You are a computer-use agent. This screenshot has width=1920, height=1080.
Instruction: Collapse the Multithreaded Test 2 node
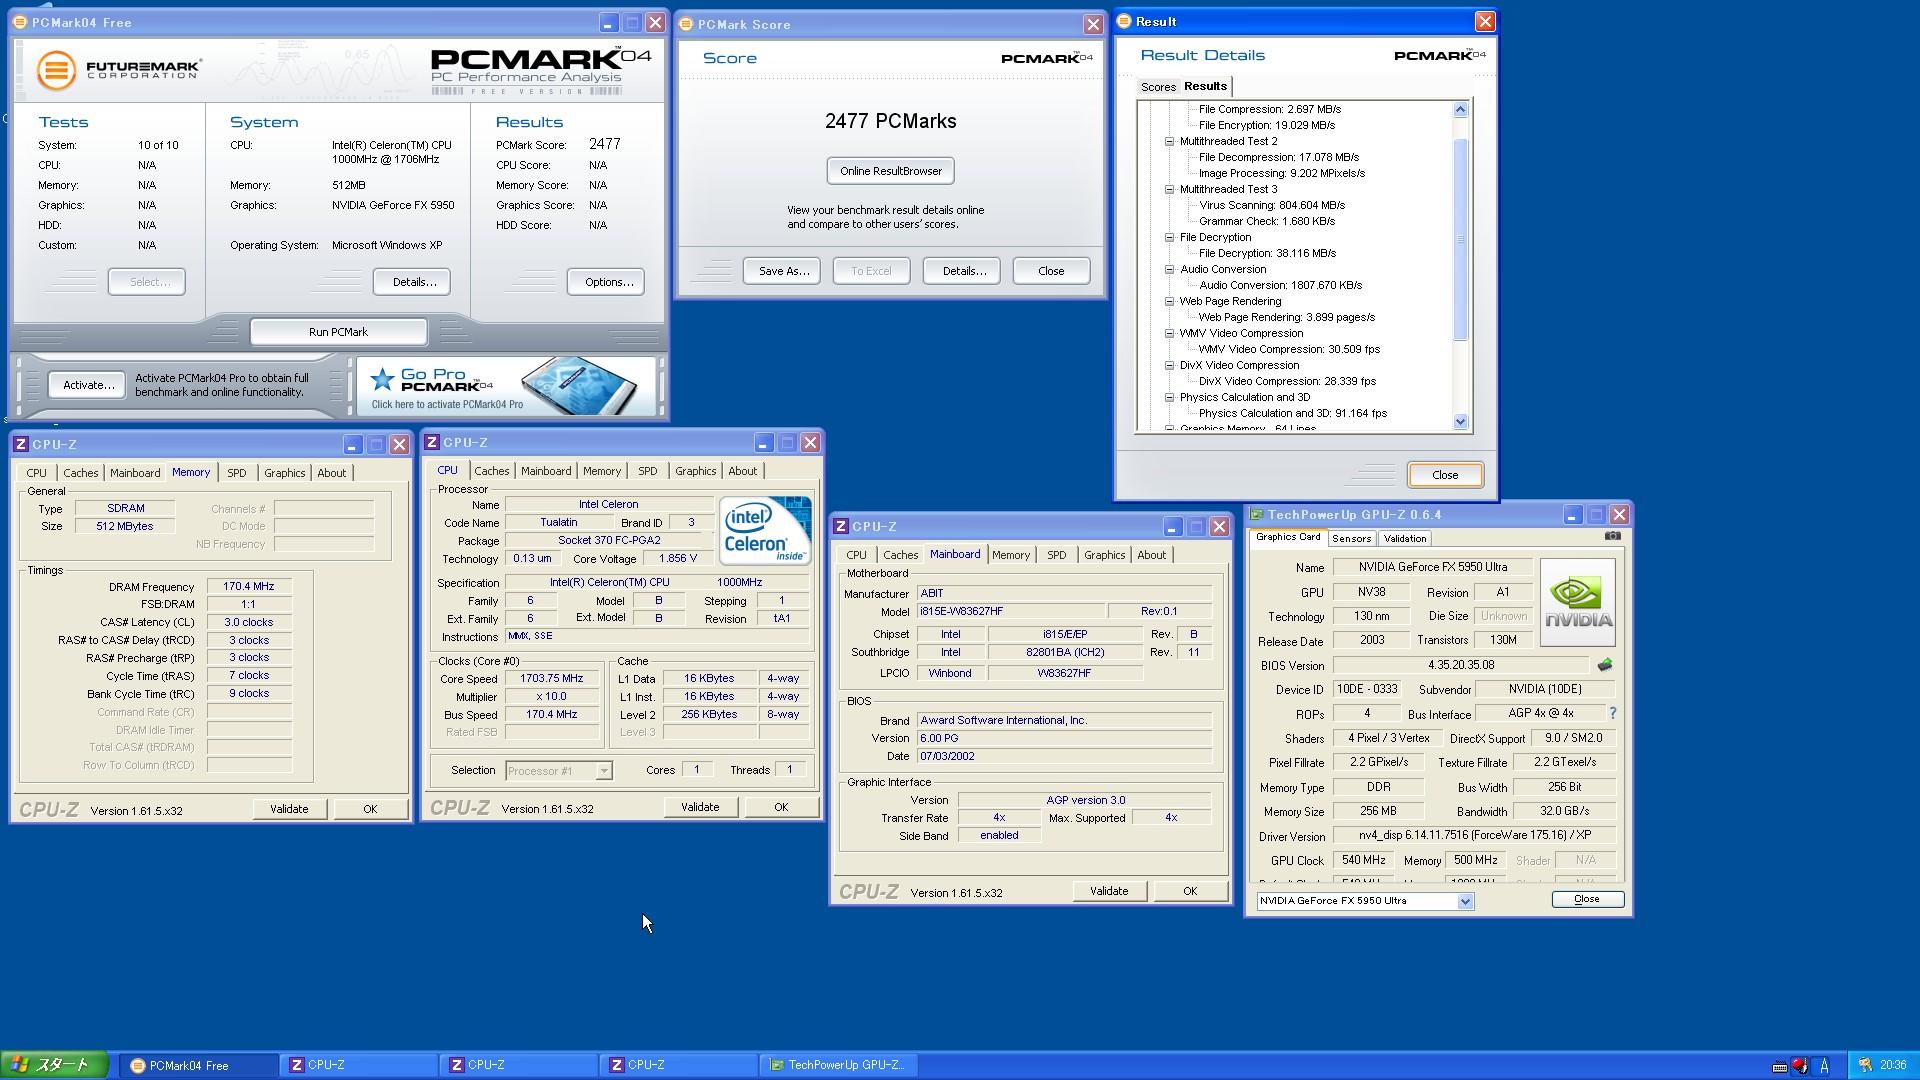1169,141
